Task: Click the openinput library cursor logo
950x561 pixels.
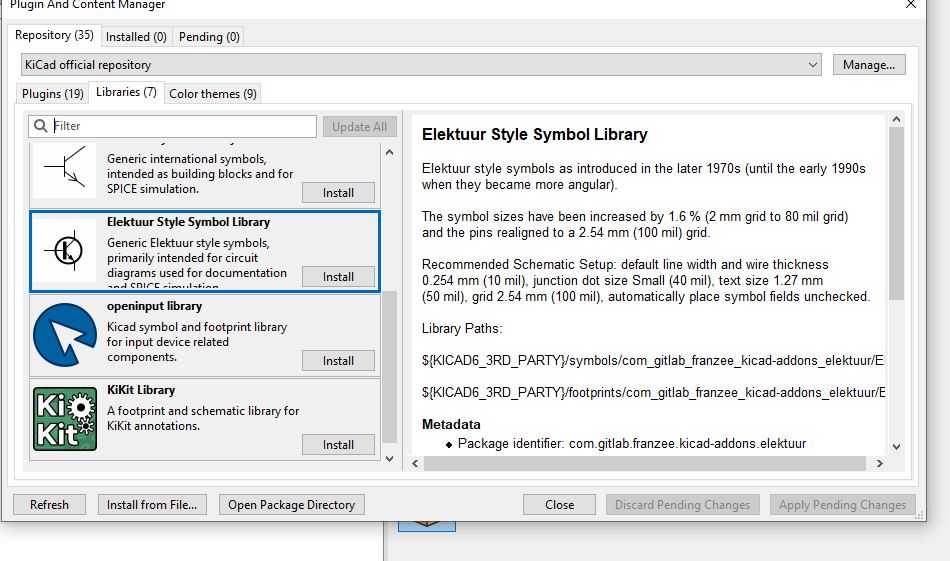Action: click(65, 334)
